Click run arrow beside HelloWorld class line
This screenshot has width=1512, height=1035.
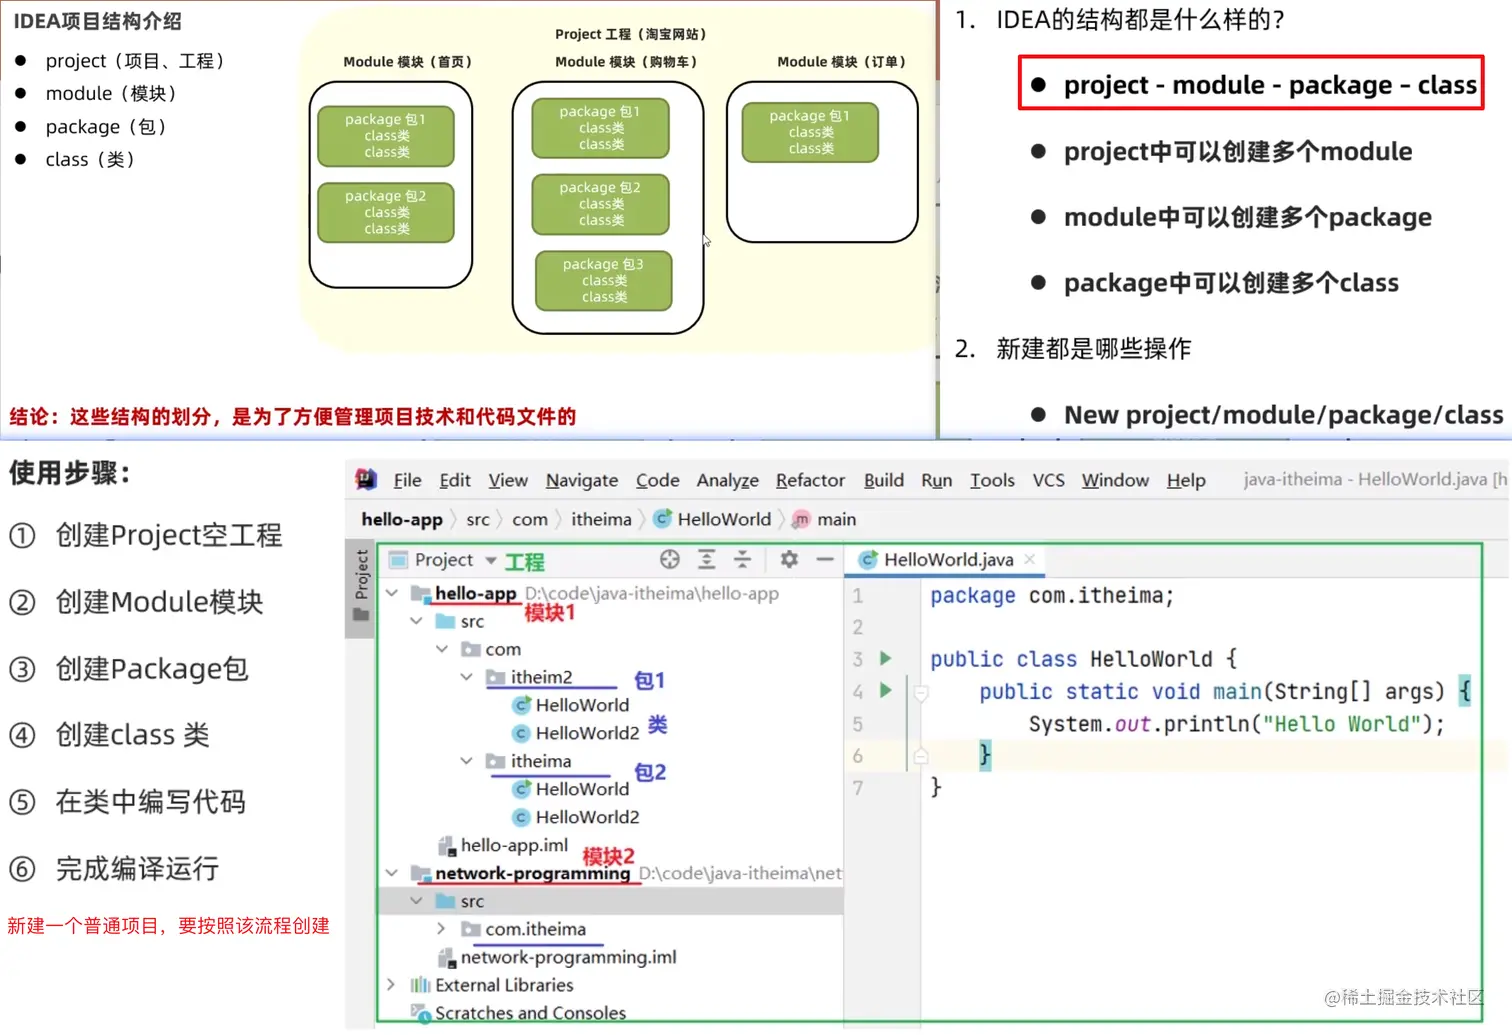885,658
